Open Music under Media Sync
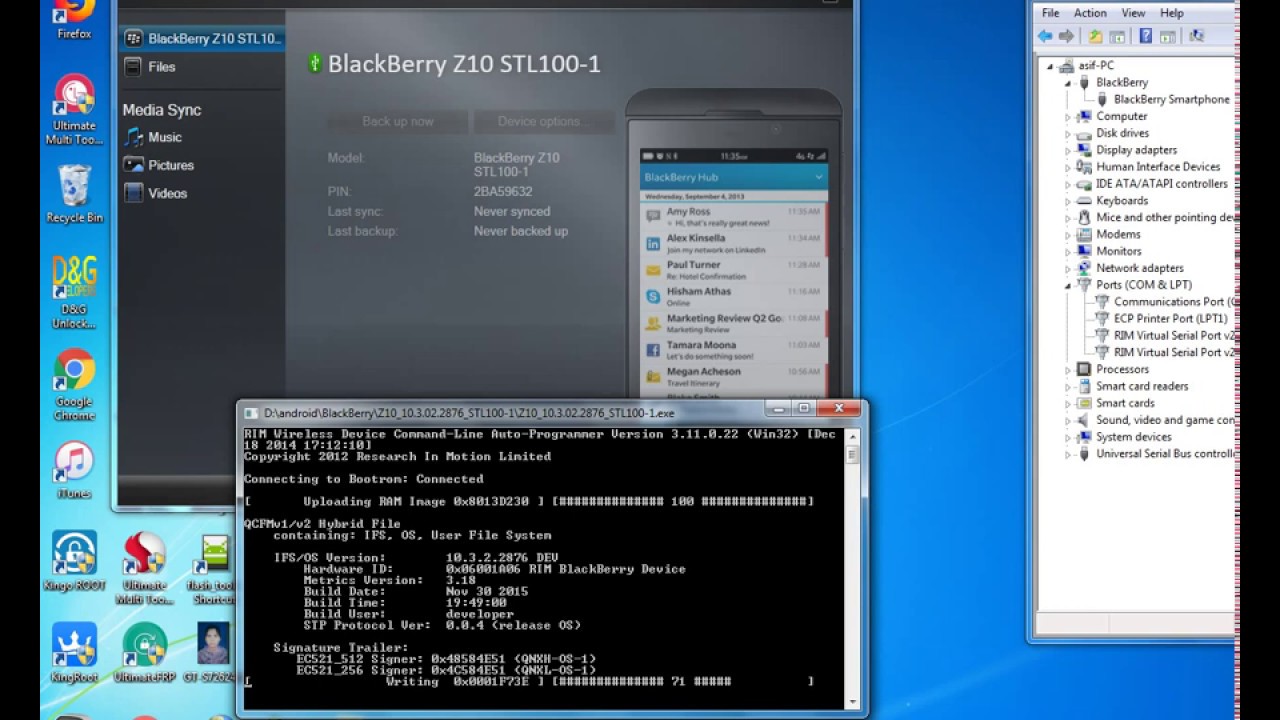Viewport: 1280px width, 720px height. pyautogui.click(x=164, y=137)
